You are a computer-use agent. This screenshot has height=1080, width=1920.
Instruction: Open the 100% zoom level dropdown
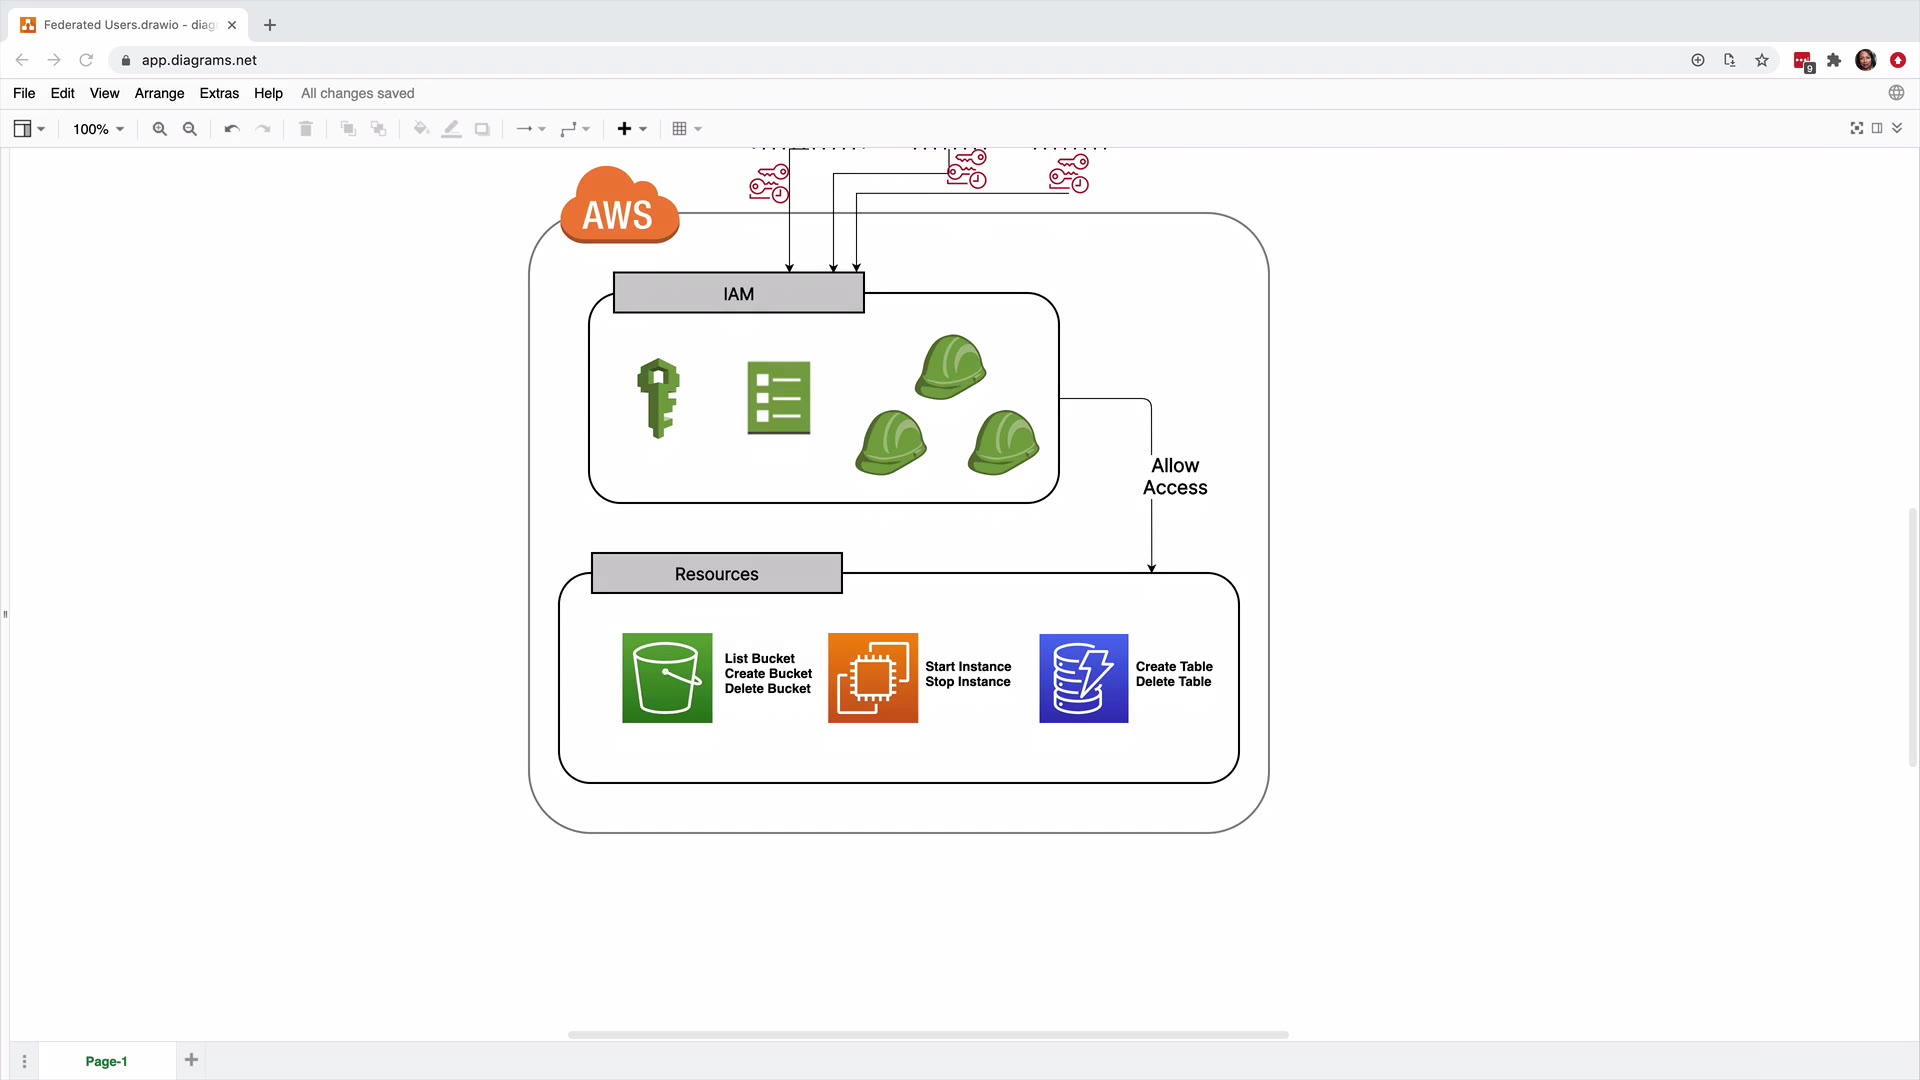[x=98, y=129]
